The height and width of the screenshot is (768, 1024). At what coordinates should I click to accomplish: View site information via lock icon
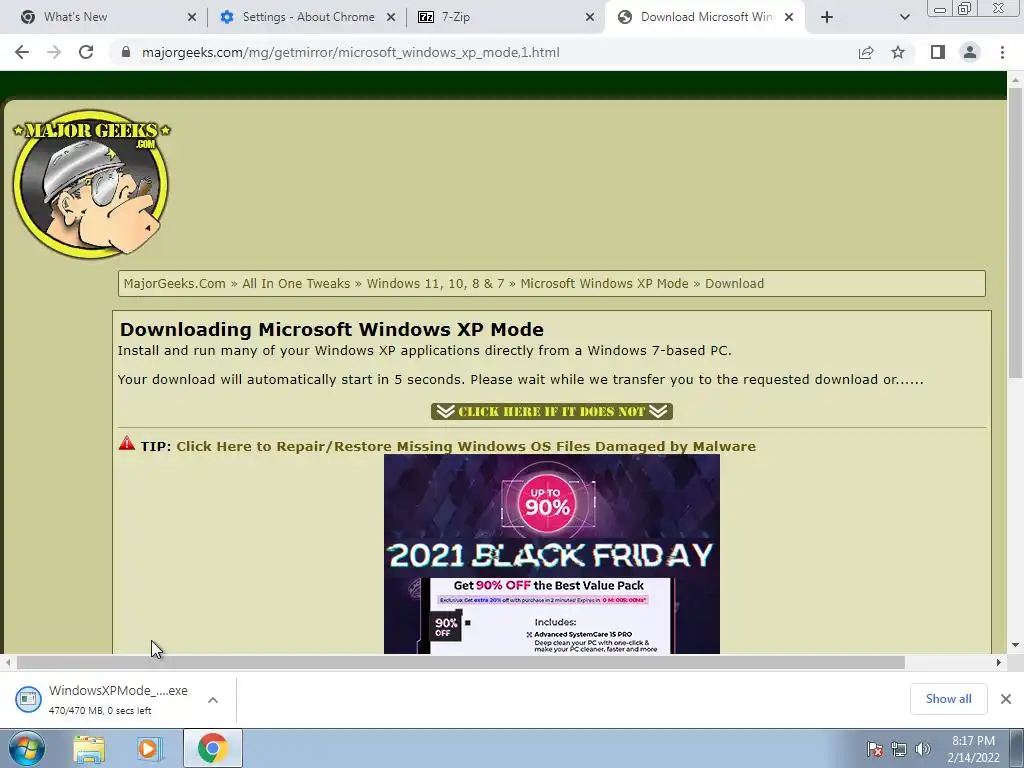tap(126, 52)
